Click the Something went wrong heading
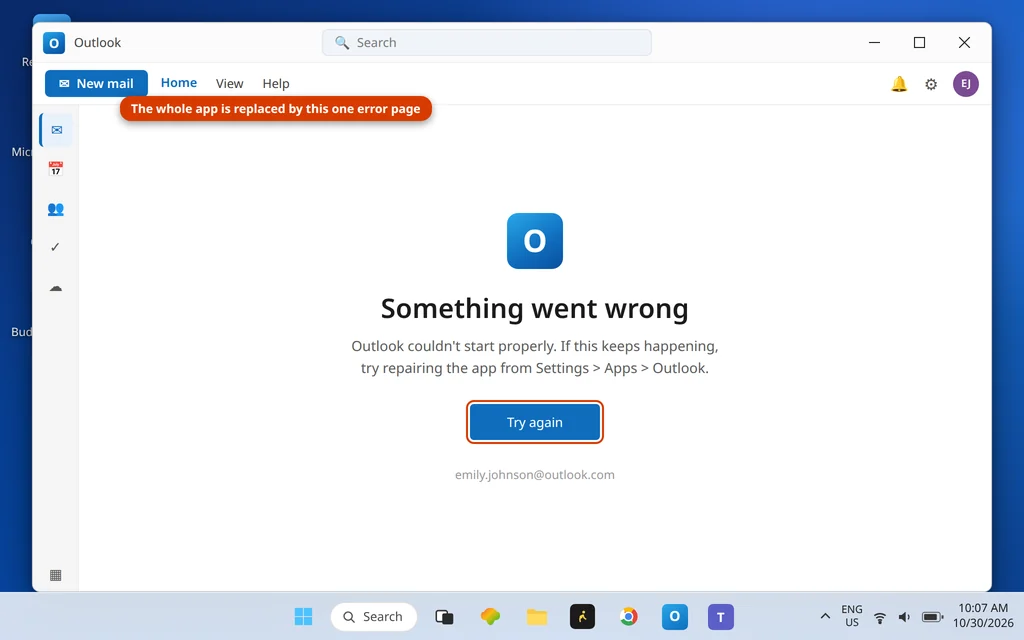The height and width of the screenshot is (640, 1024). click(534, 308)
